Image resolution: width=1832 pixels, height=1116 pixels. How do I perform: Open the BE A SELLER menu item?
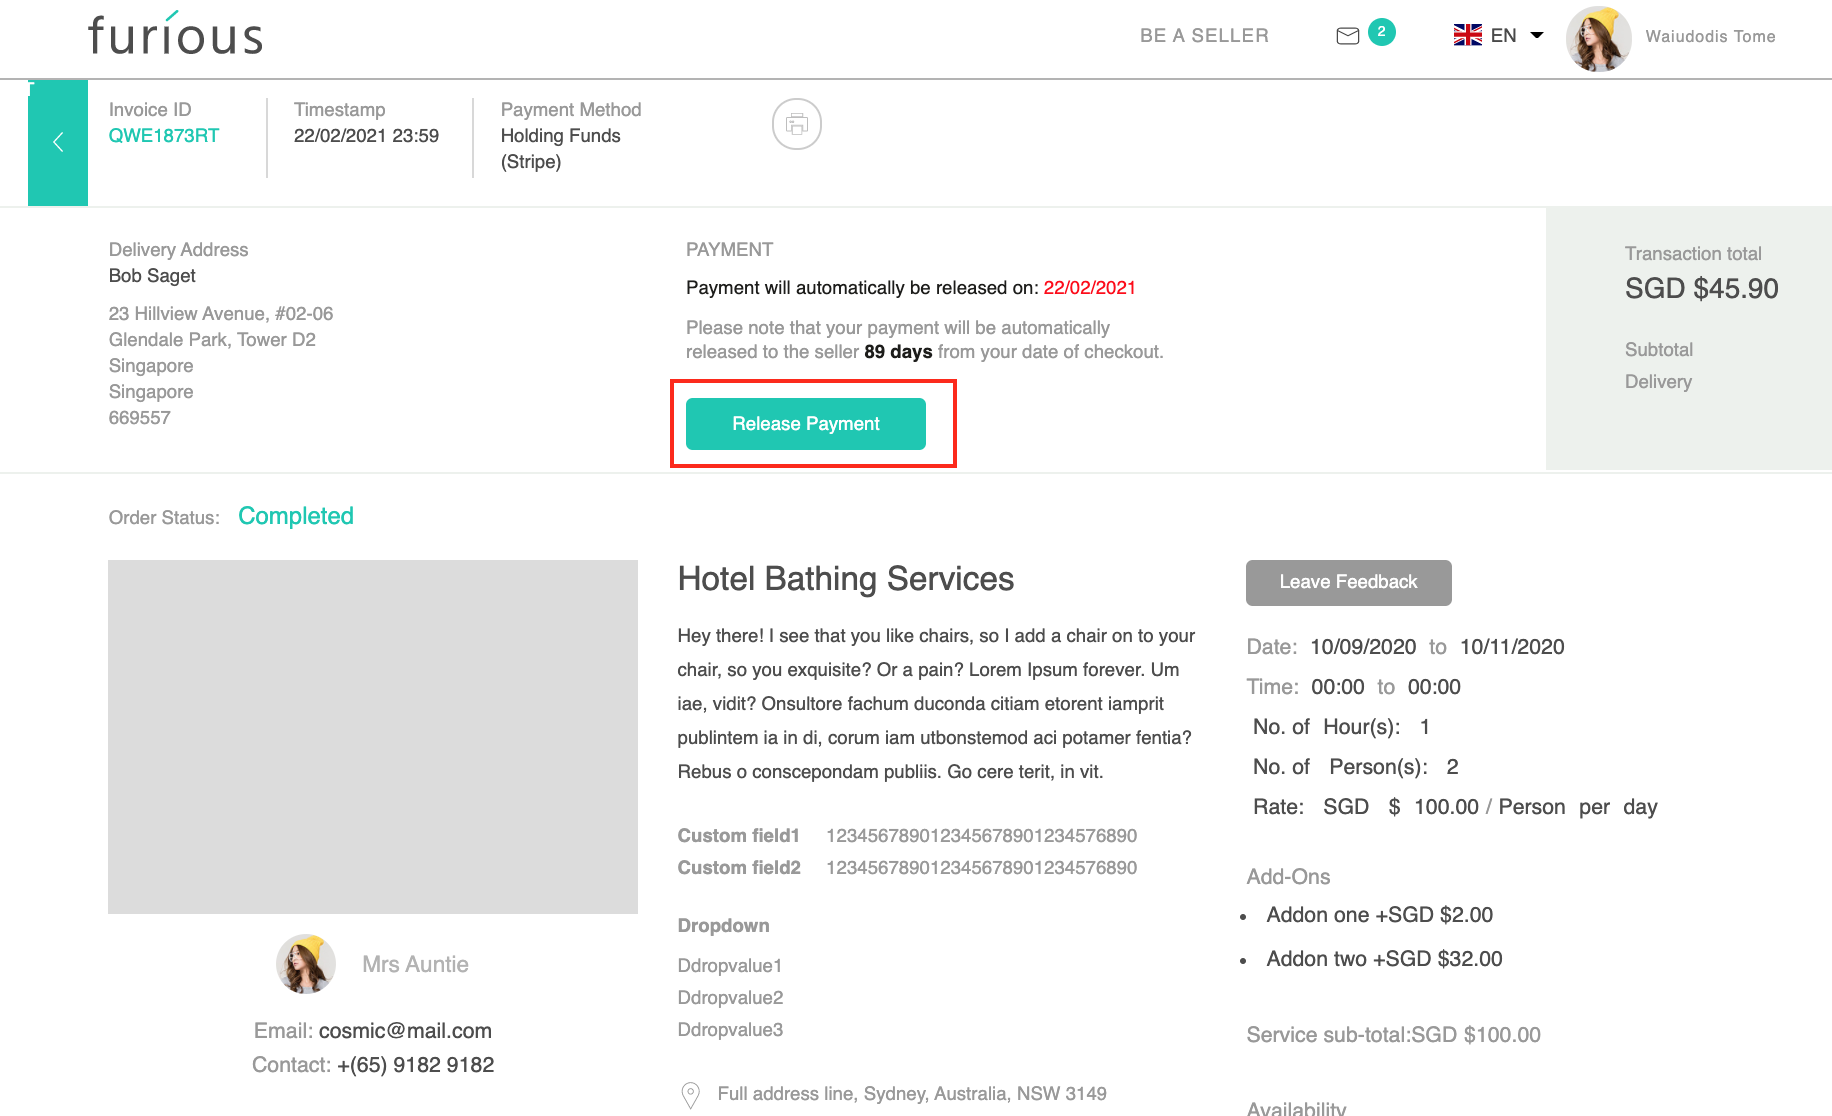point(1204,35)
